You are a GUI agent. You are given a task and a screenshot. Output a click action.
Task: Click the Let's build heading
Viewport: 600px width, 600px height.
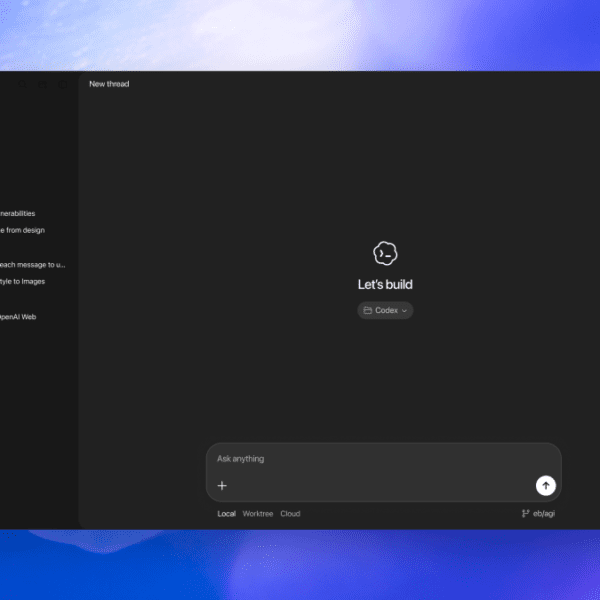(385, 284)
